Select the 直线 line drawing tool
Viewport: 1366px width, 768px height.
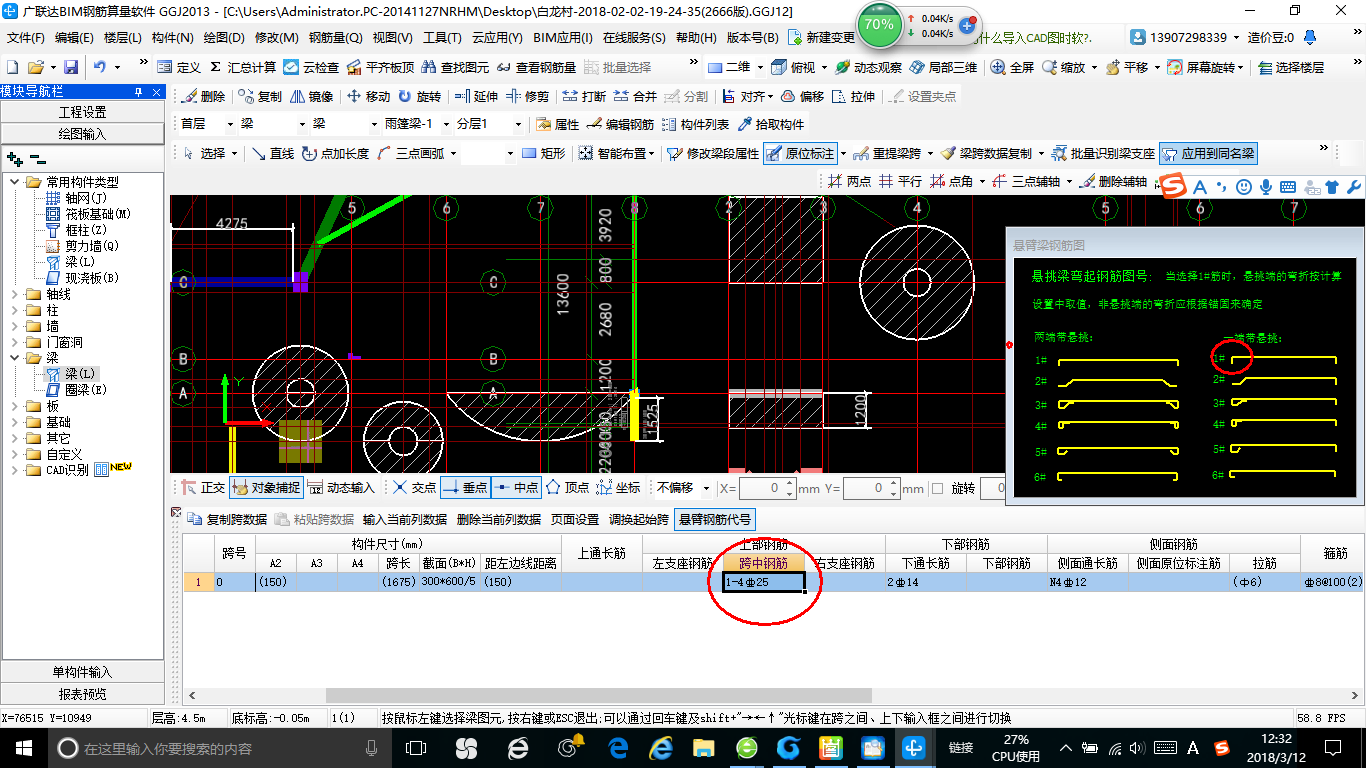(273, 153)
